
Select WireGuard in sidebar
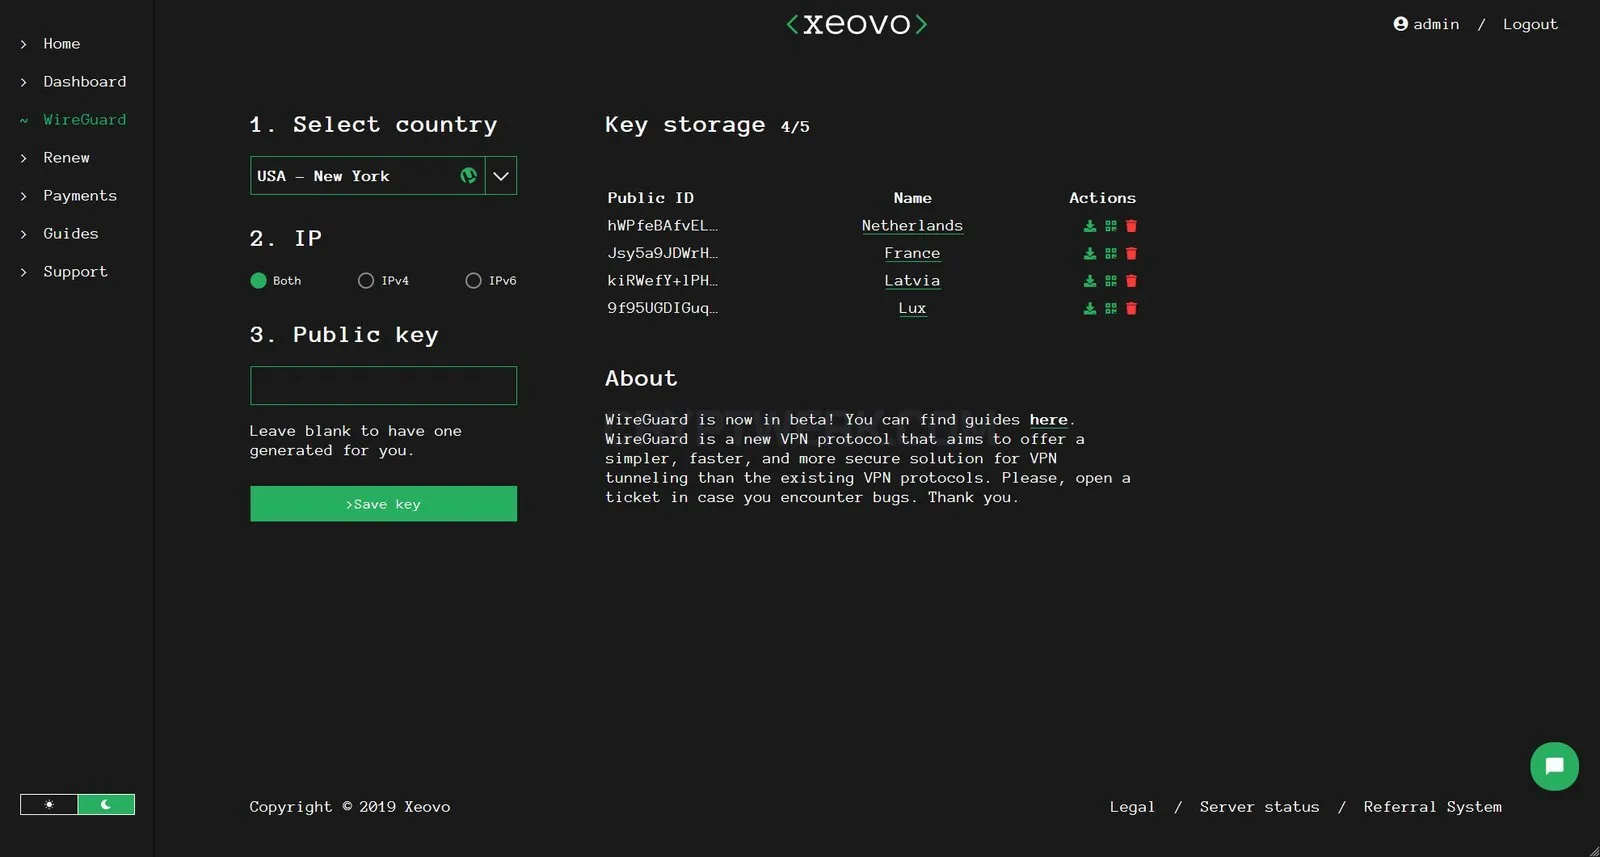click(x=85, y=120)
